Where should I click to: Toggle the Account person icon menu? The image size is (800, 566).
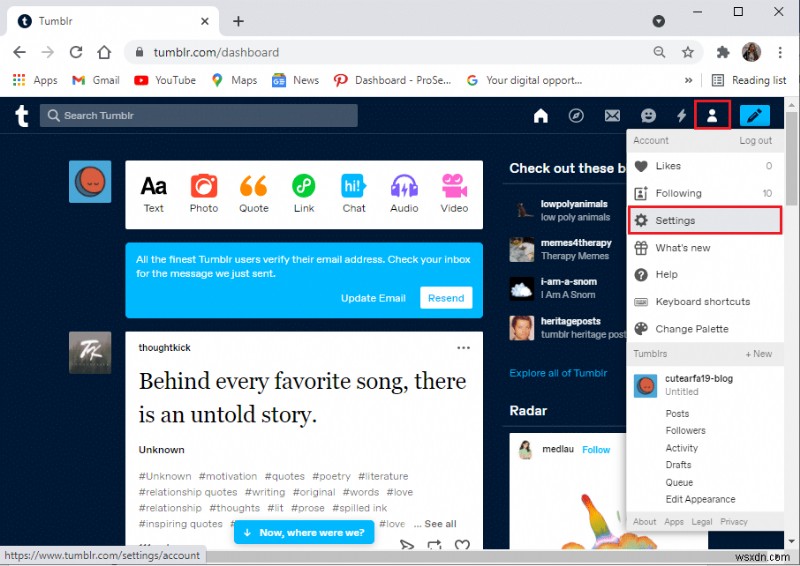pos(712,115)
